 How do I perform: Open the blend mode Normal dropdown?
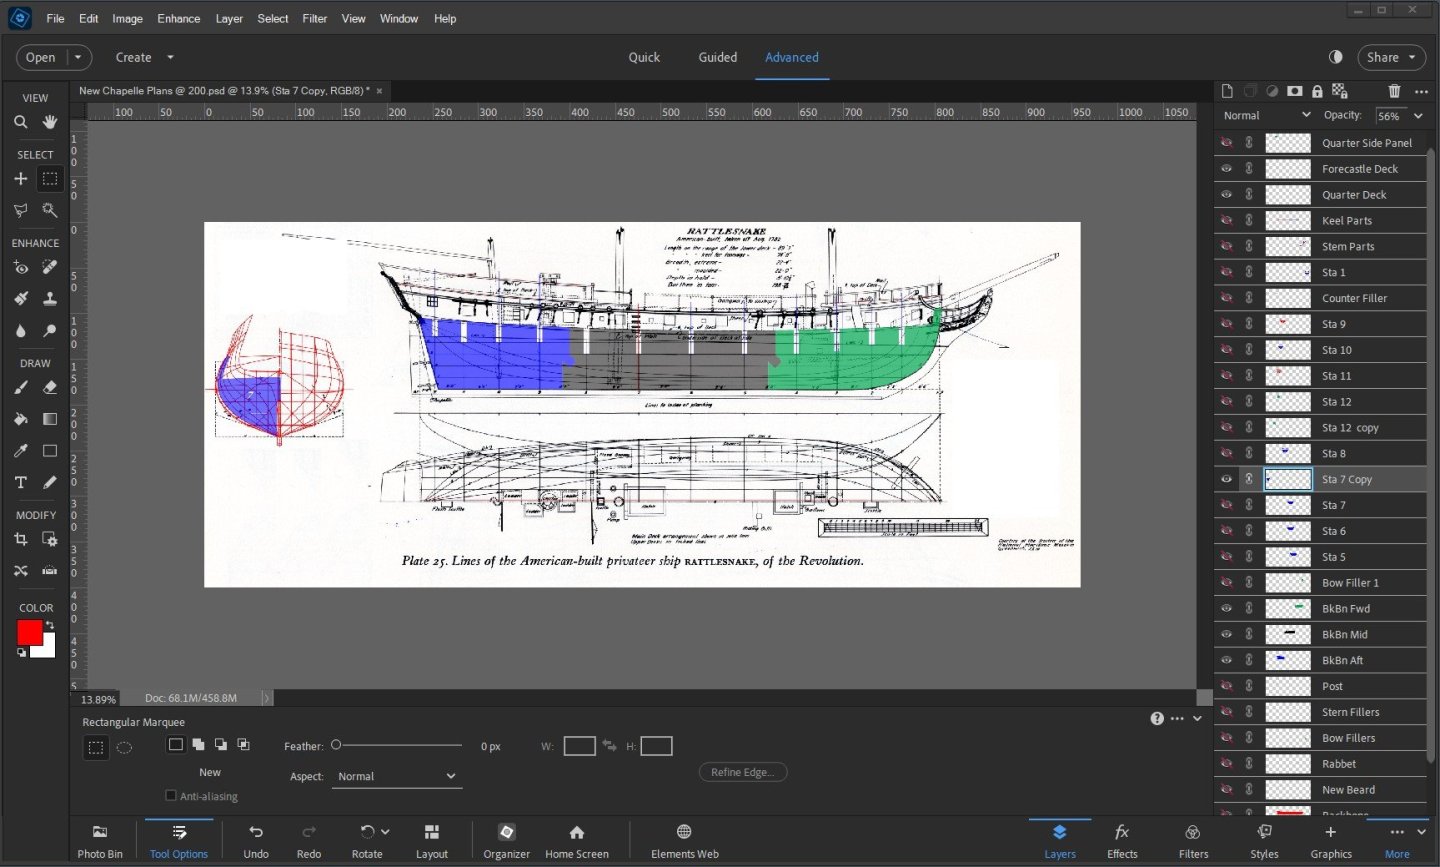click(1266, 115)
